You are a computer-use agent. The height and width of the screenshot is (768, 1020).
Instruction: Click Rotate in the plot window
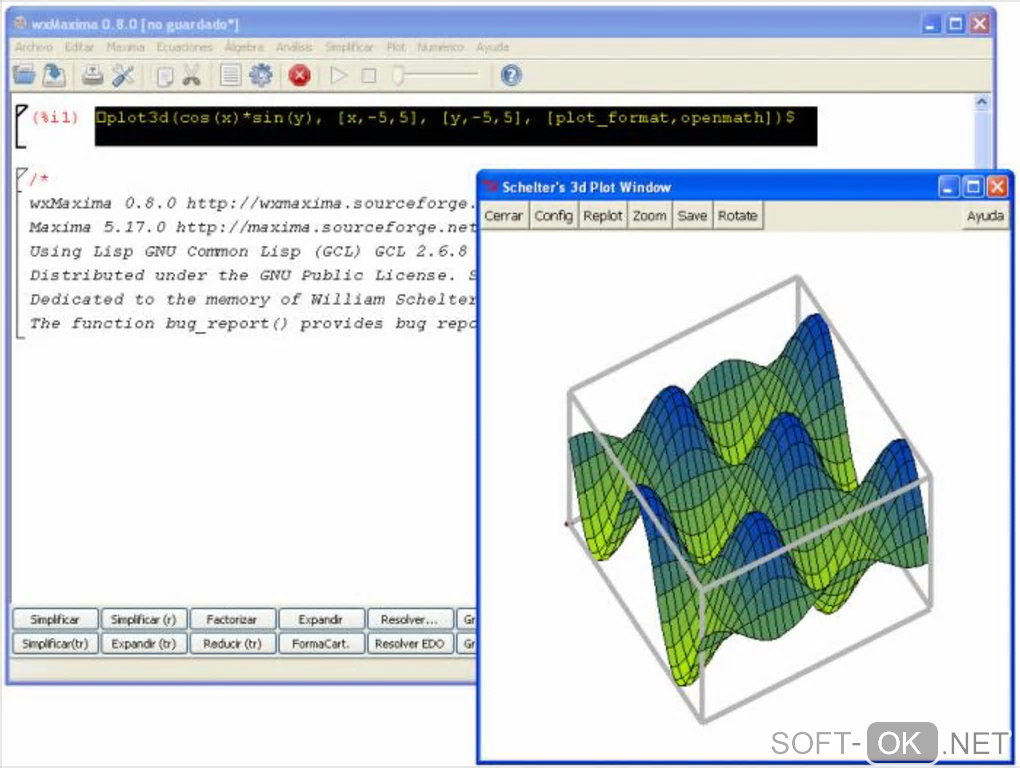(x=738, y=216)
